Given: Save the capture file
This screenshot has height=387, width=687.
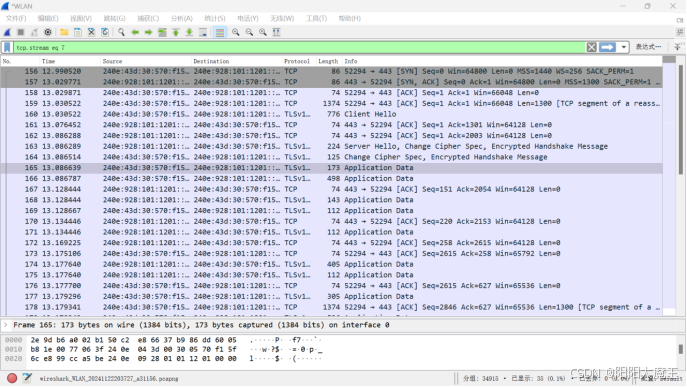Looking at the screenshot, I should point(78,32).
